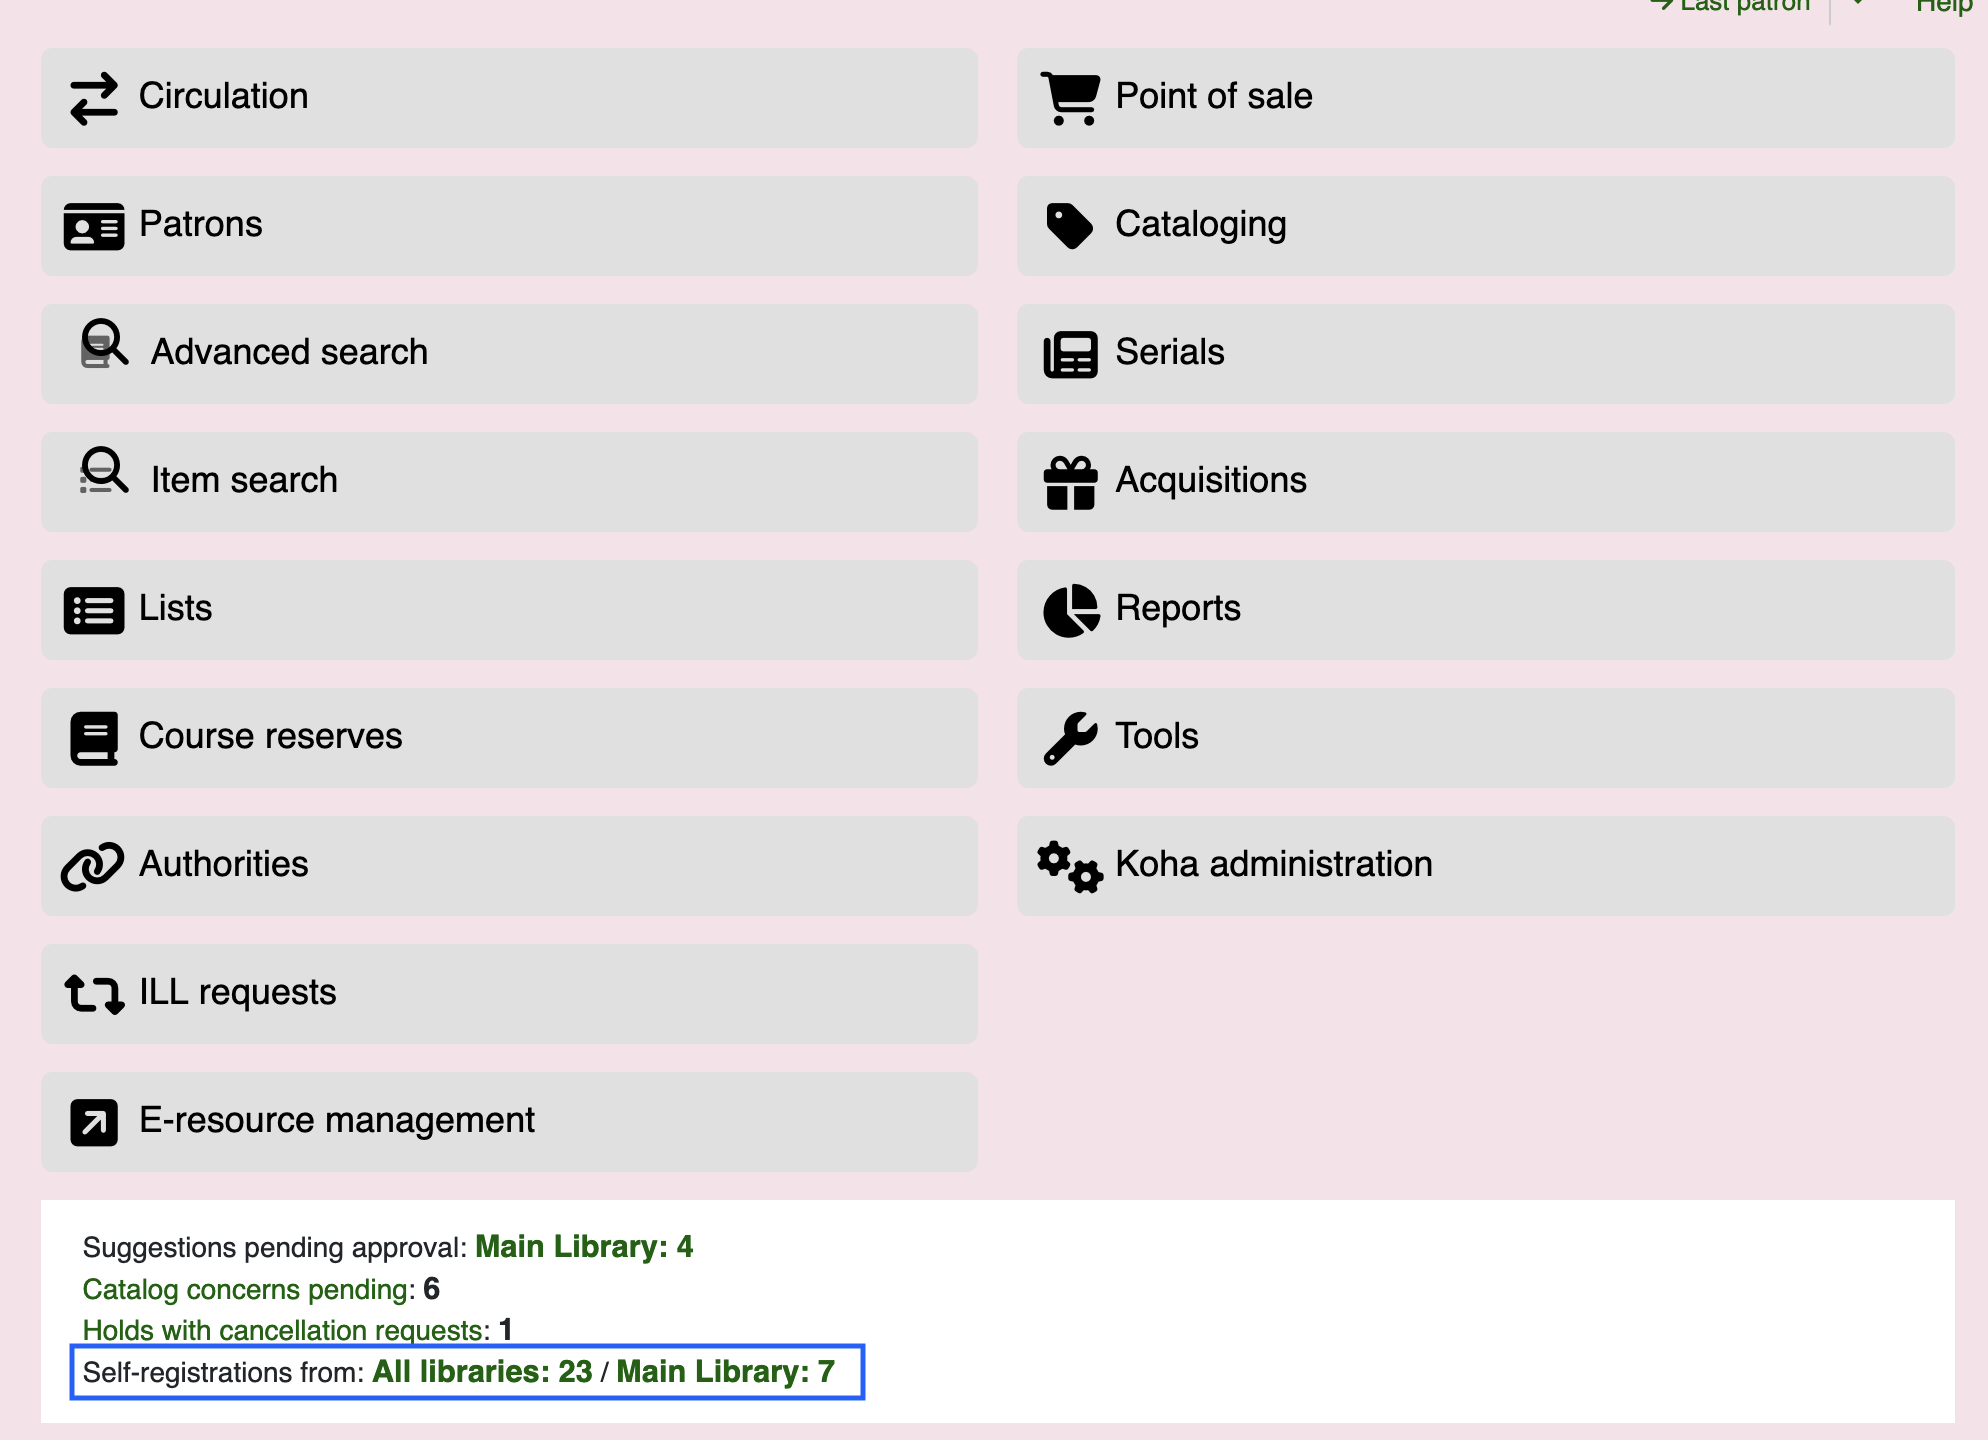Open Item search
The width and height of the screenshot is (1988, 1440).
pos(244,480)
